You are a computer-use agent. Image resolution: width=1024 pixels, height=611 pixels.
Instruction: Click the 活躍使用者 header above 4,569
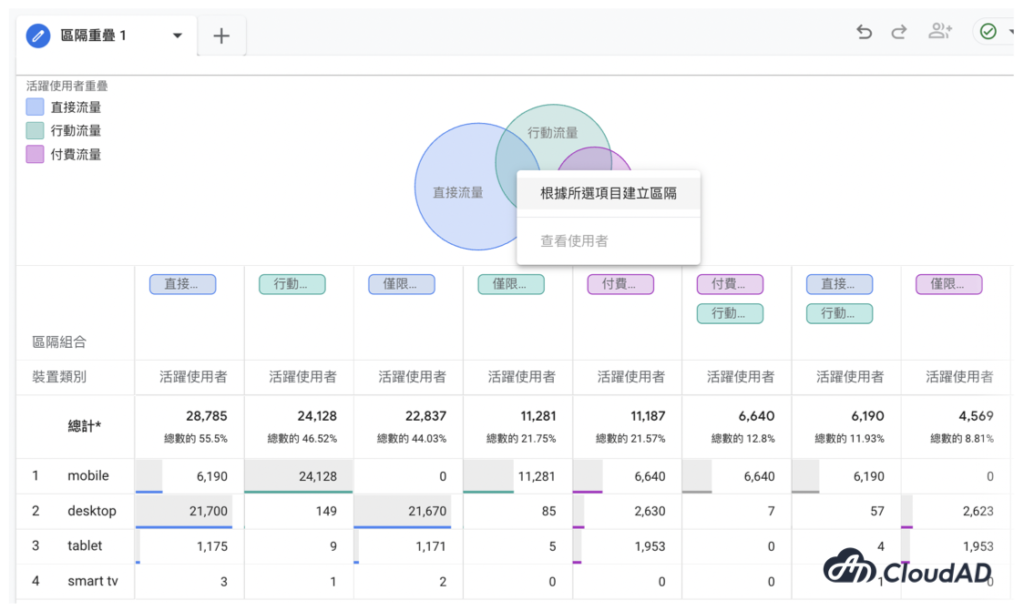click(960, 377)
